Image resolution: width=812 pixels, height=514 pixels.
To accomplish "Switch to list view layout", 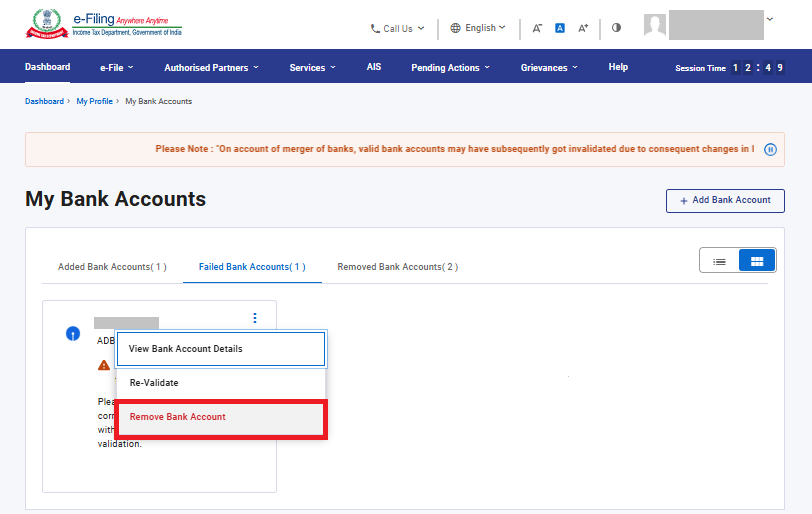I will (719, 261).
